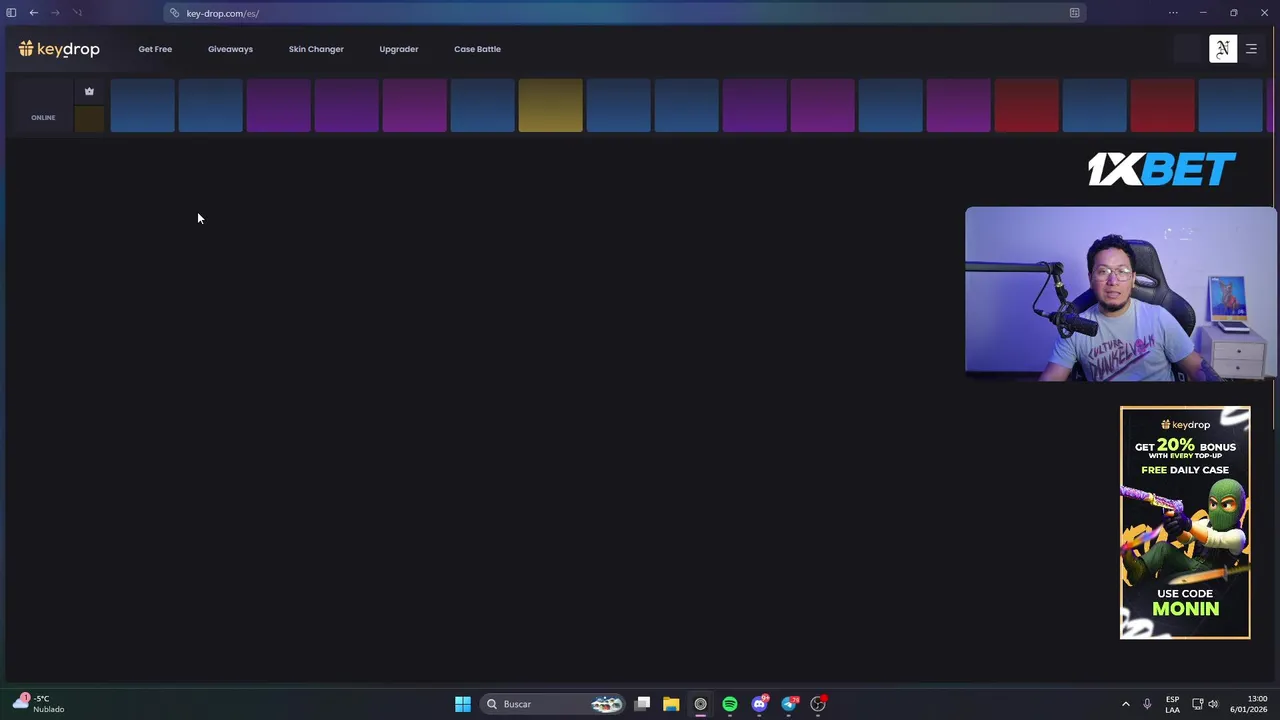Open the ESP LAA language switcher
Screen dimensions: 1280x720
point(1172,704)
